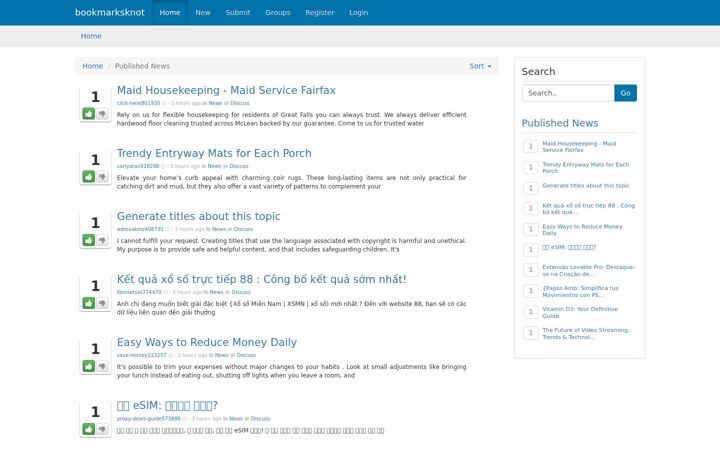Open the Groups nav item
This screenshot has height=450, width=720.
pos(278,12)
